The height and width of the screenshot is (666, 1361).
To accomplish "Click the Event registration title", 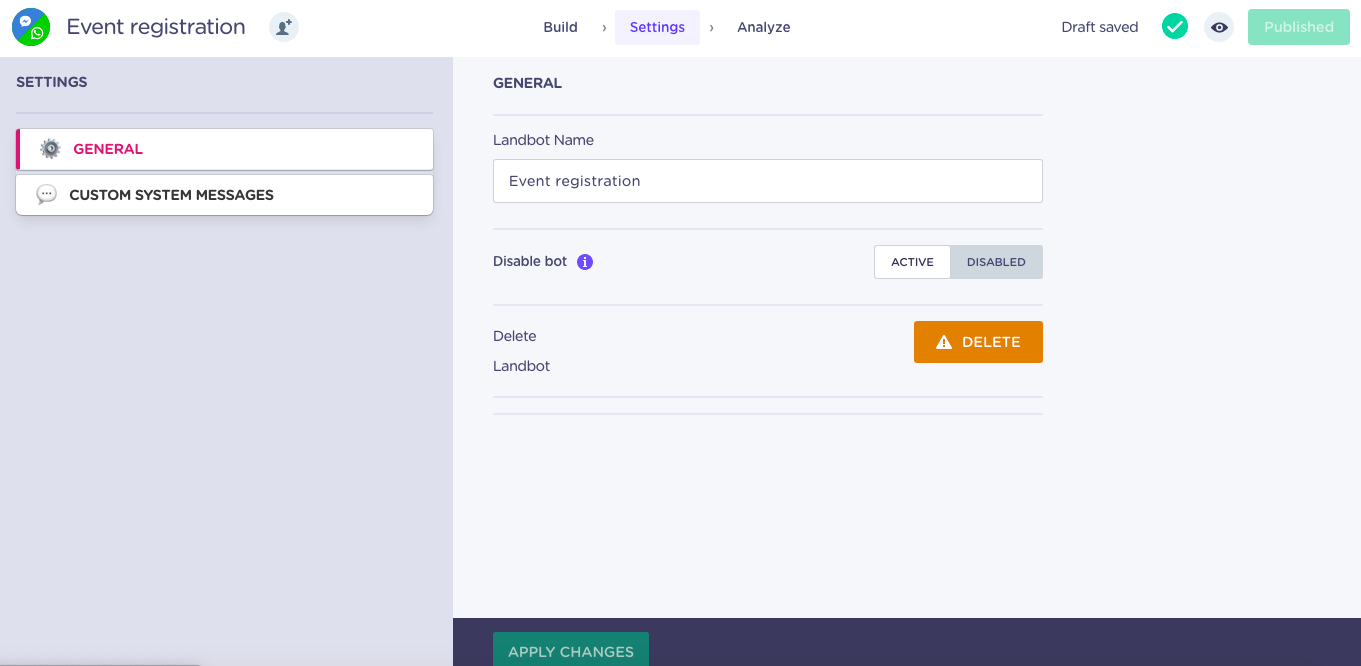I will click(156, 27).
